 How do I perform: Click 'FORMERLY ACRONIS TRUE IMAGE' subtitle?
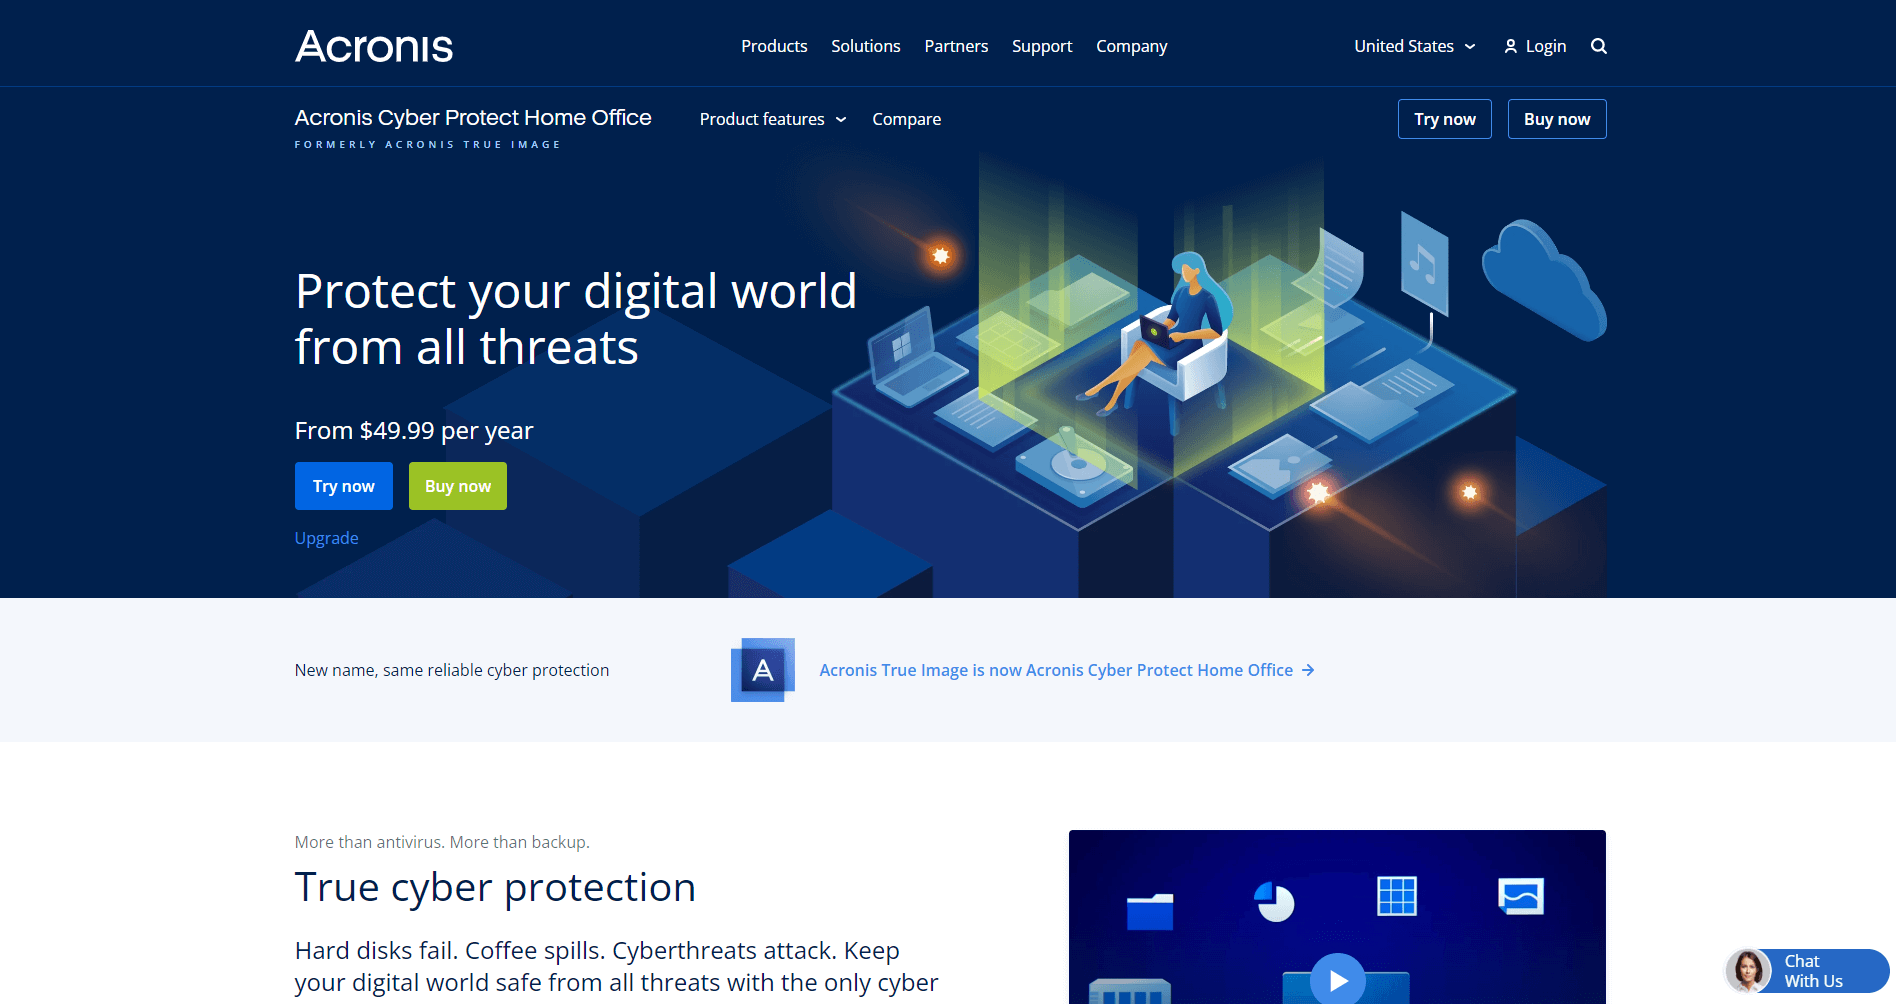pos(428,145)
